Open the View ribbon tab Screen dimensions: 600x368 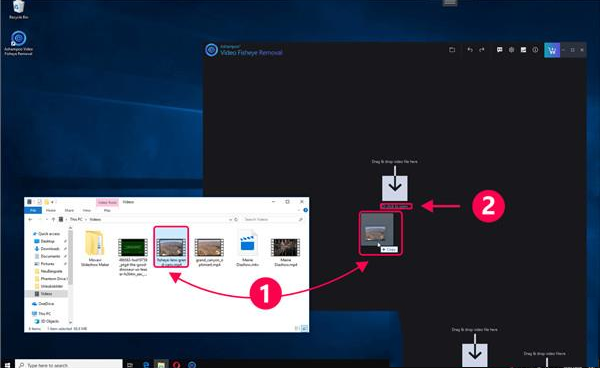(x=87, y=210)
